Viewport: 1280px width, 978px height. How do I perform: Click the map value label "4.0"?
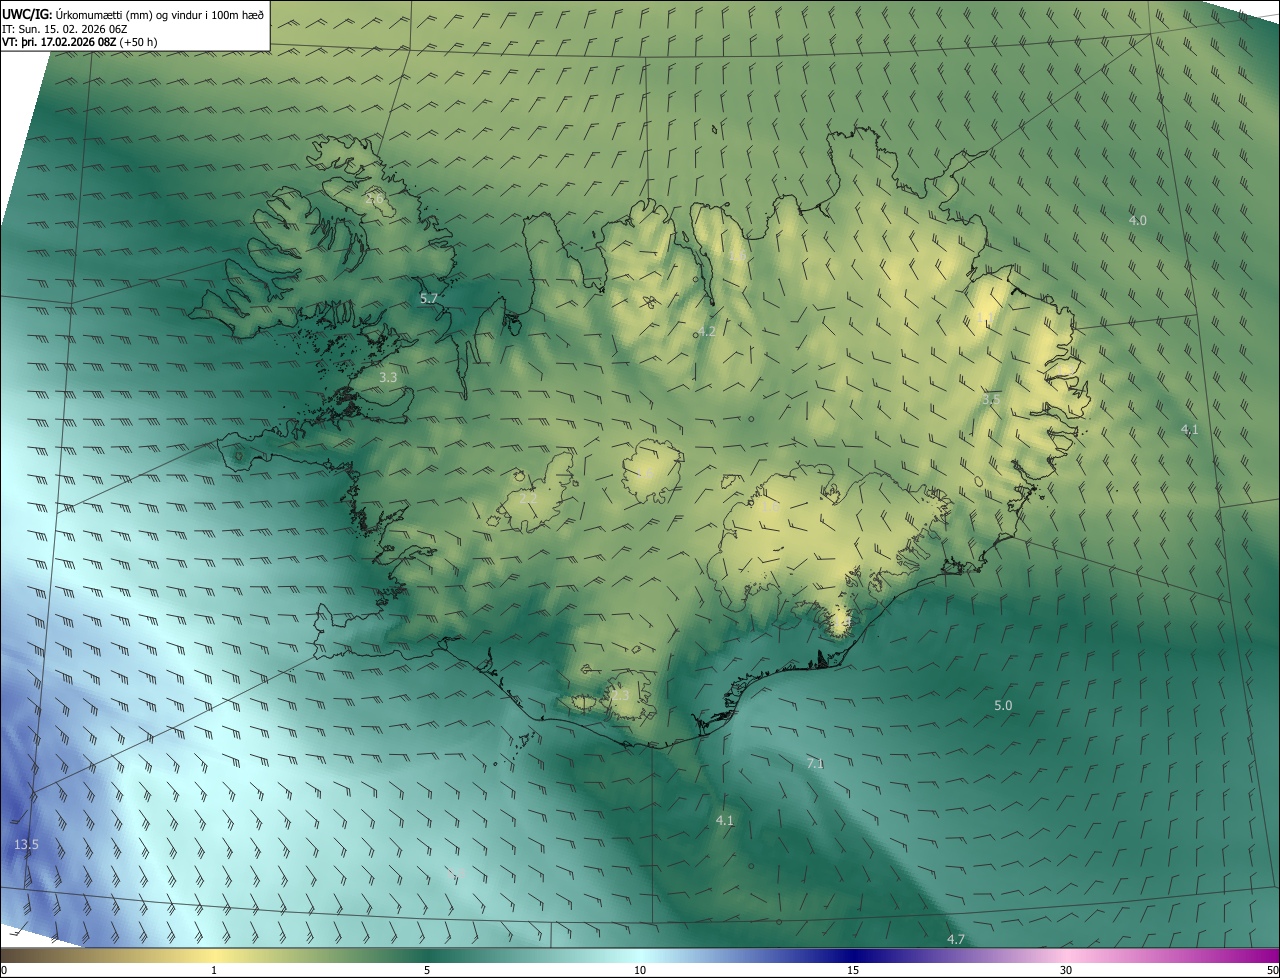pyautogui.click(x=1138, y=220)
